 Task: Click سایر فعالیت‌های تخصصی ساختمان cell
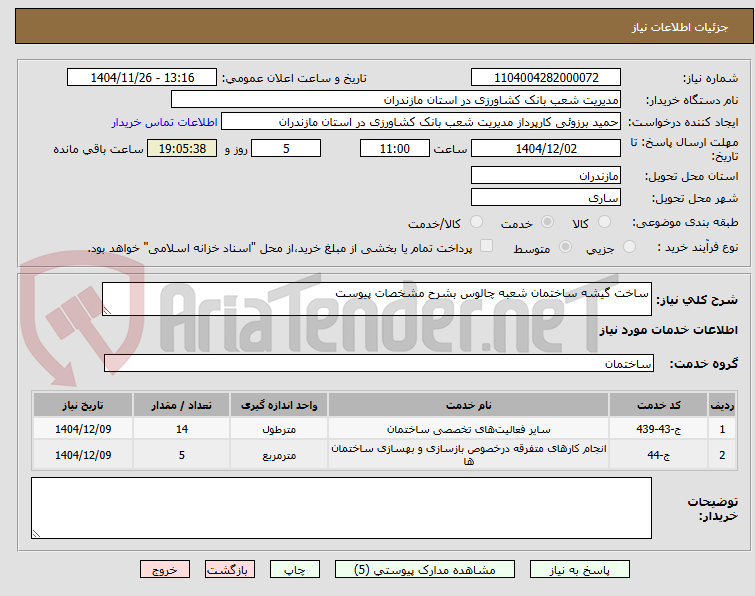pos(469,428)
